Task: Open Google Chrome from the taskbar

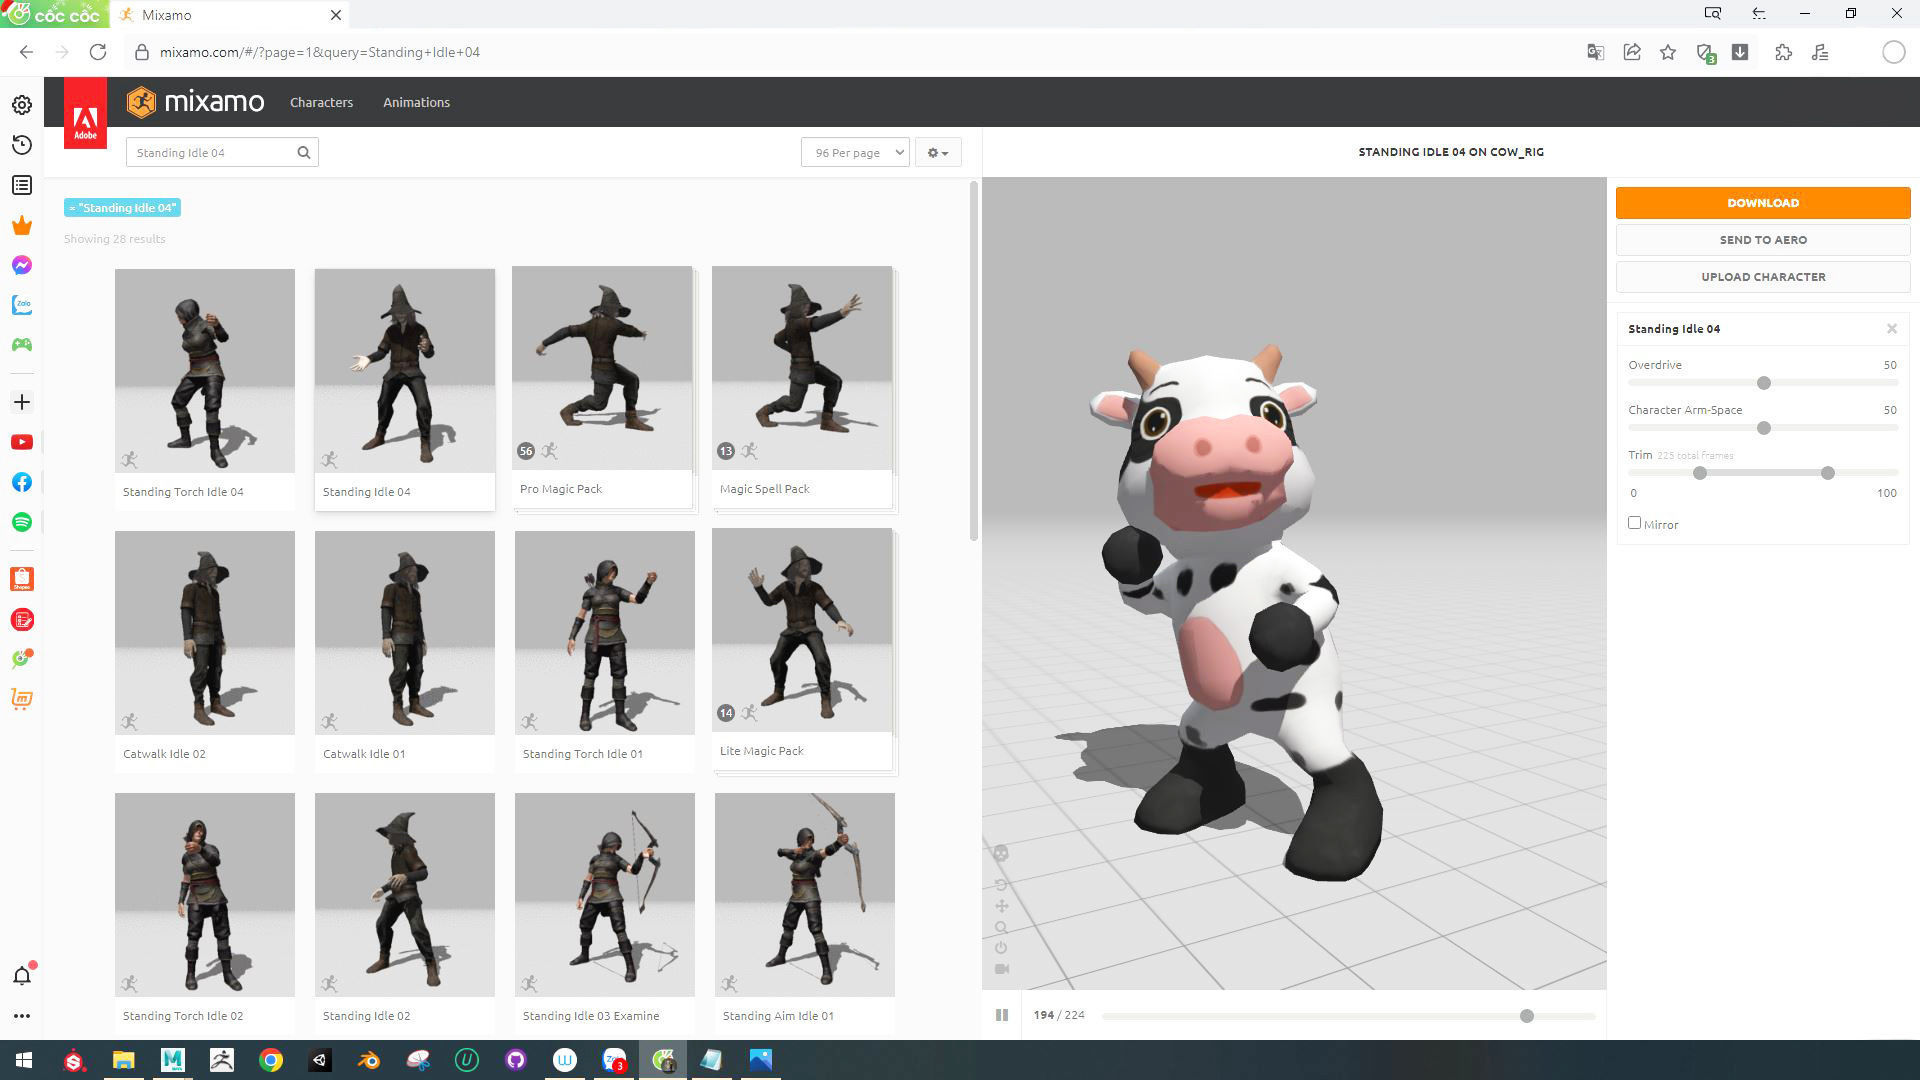Action: pyautogui.click(x=271, y=1060)
